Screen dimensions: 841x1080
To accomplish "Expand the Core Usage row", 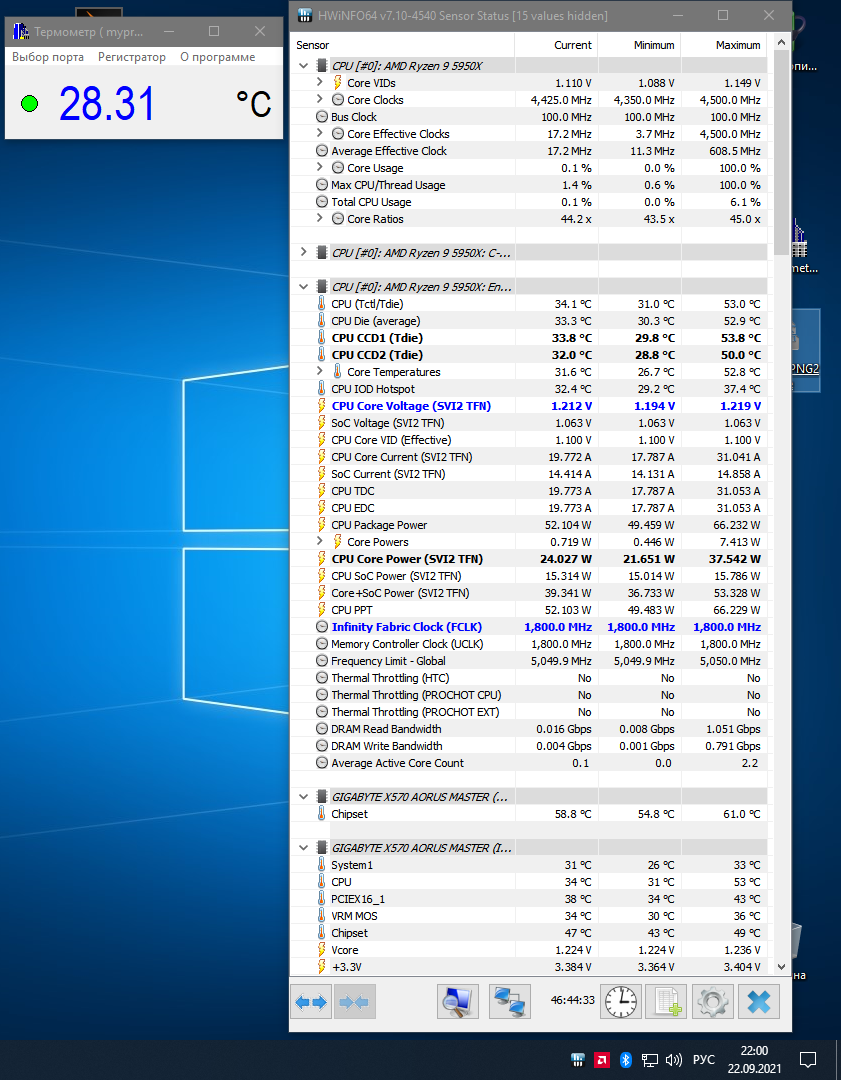I will click(320, 167).
